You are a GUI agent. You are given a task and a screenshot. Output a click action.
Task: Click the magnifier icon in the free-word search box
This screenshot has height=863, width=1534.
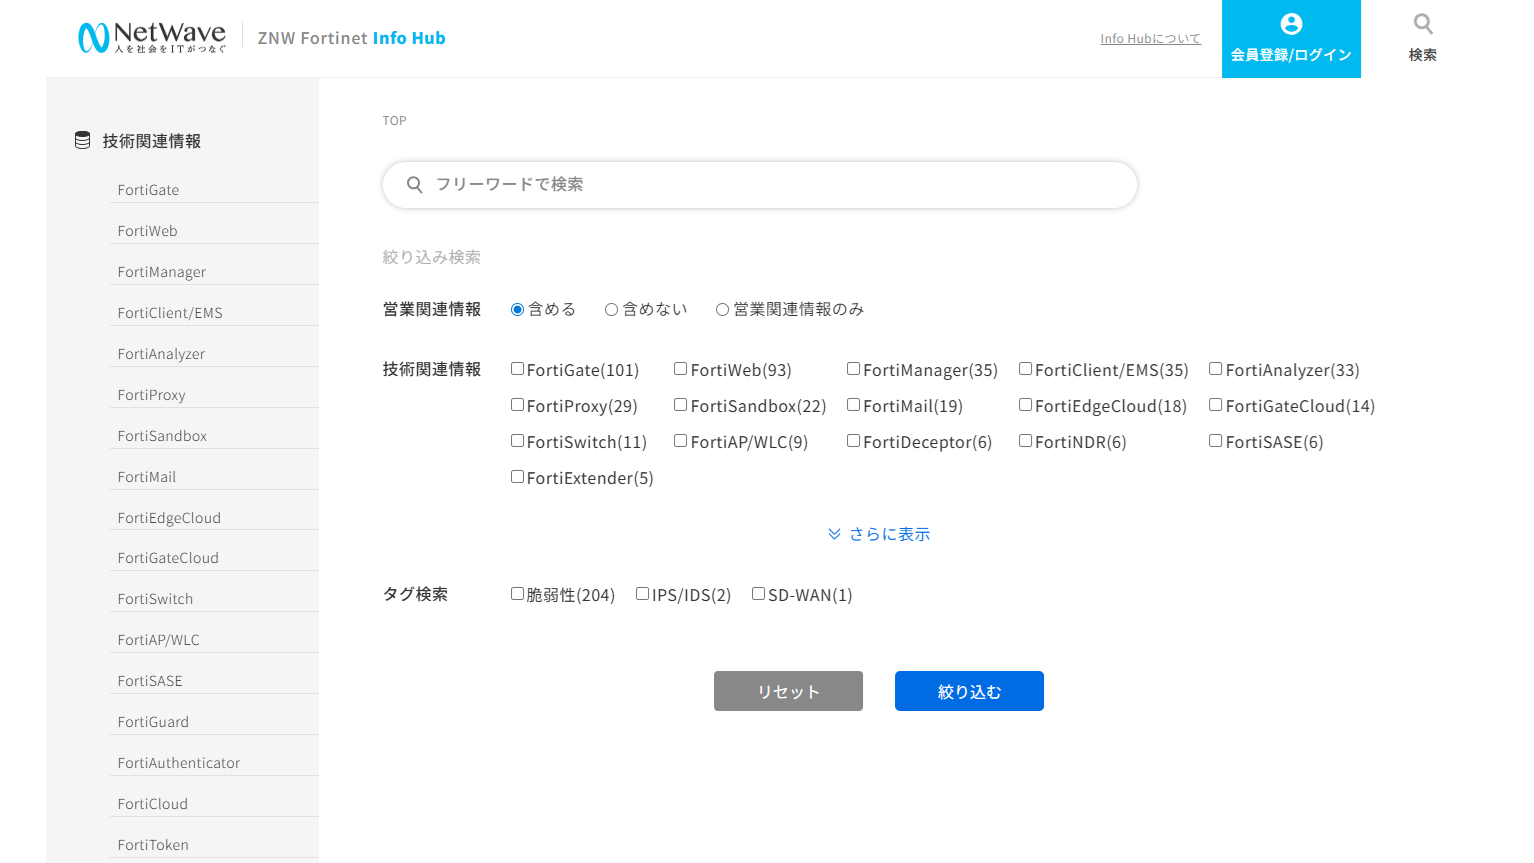(x=415, y=185)
